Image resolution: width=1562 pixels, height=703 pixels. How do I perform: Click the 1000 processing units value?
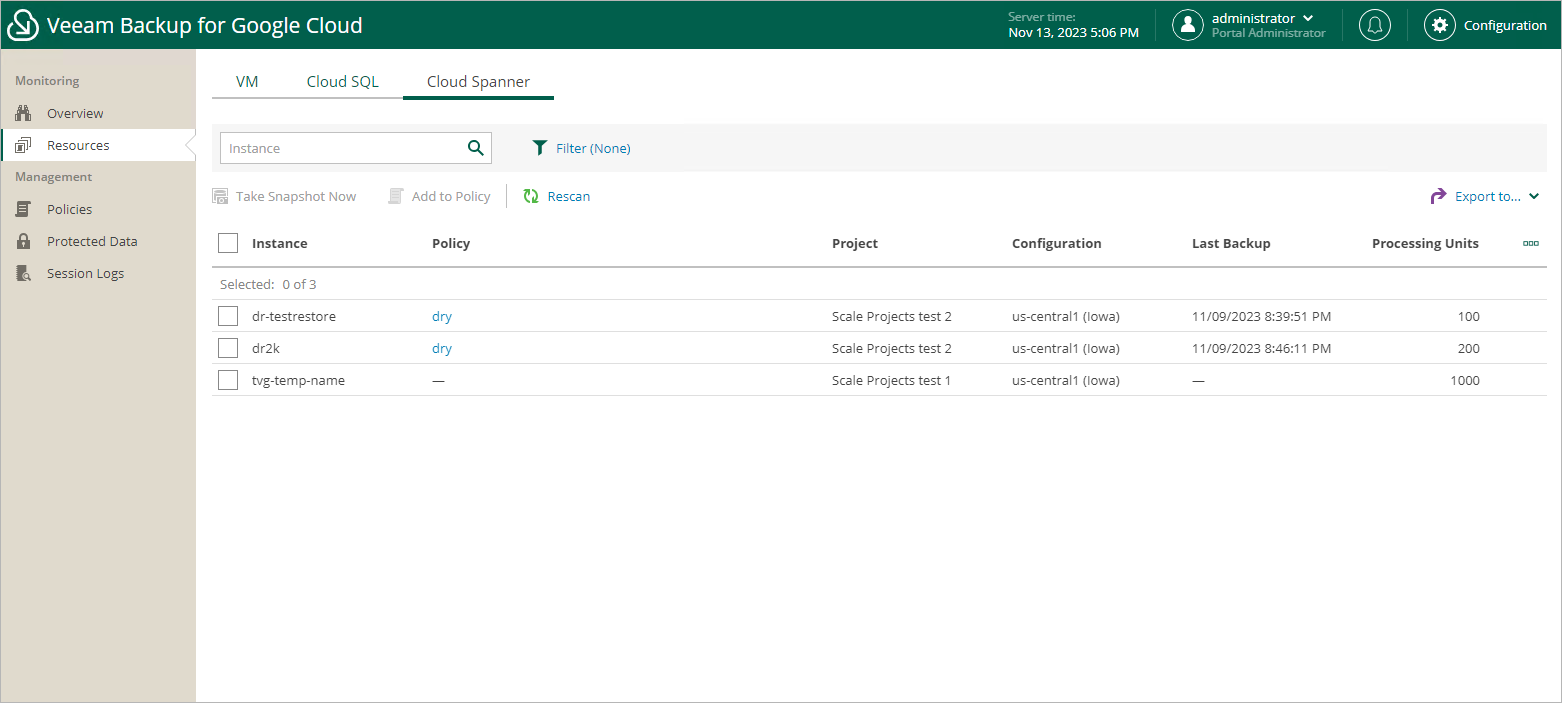click(1465, 380)
